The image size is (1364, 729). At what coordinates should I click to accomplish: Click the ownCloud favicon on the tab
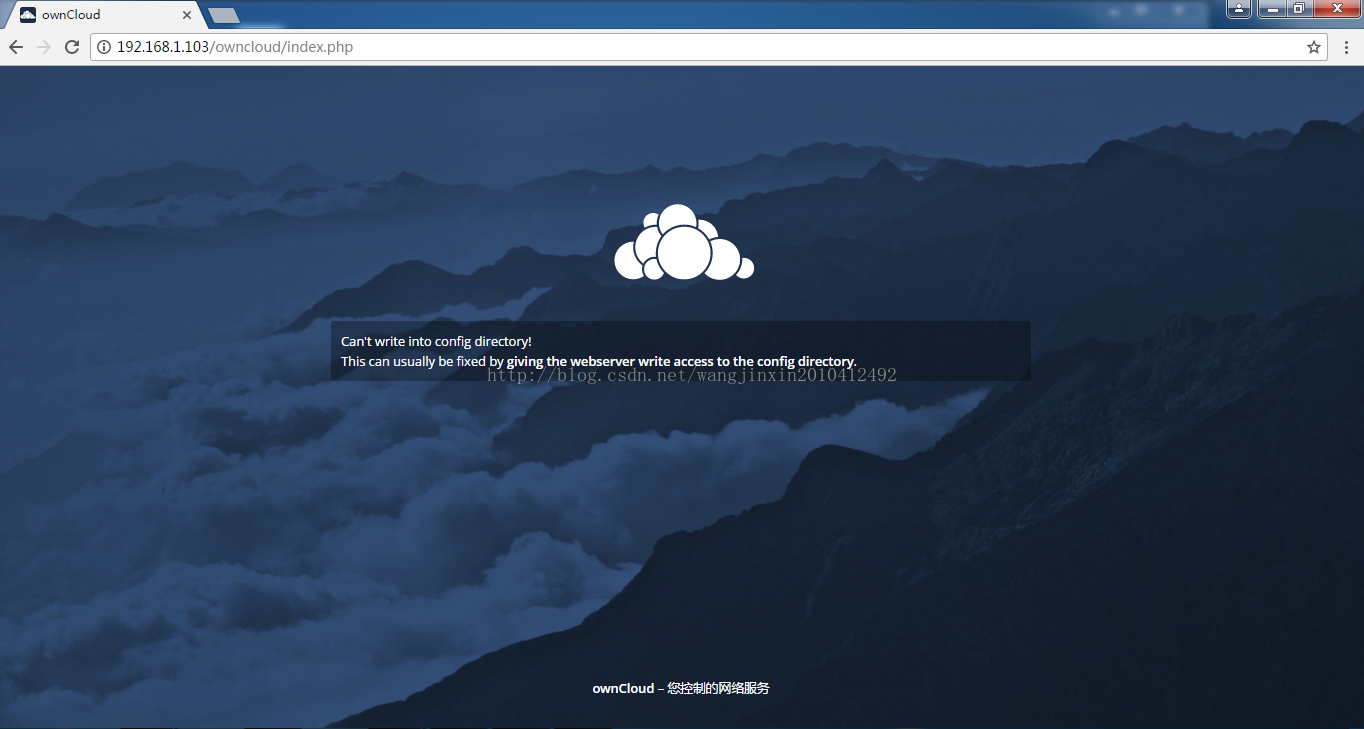pos(28,15)
